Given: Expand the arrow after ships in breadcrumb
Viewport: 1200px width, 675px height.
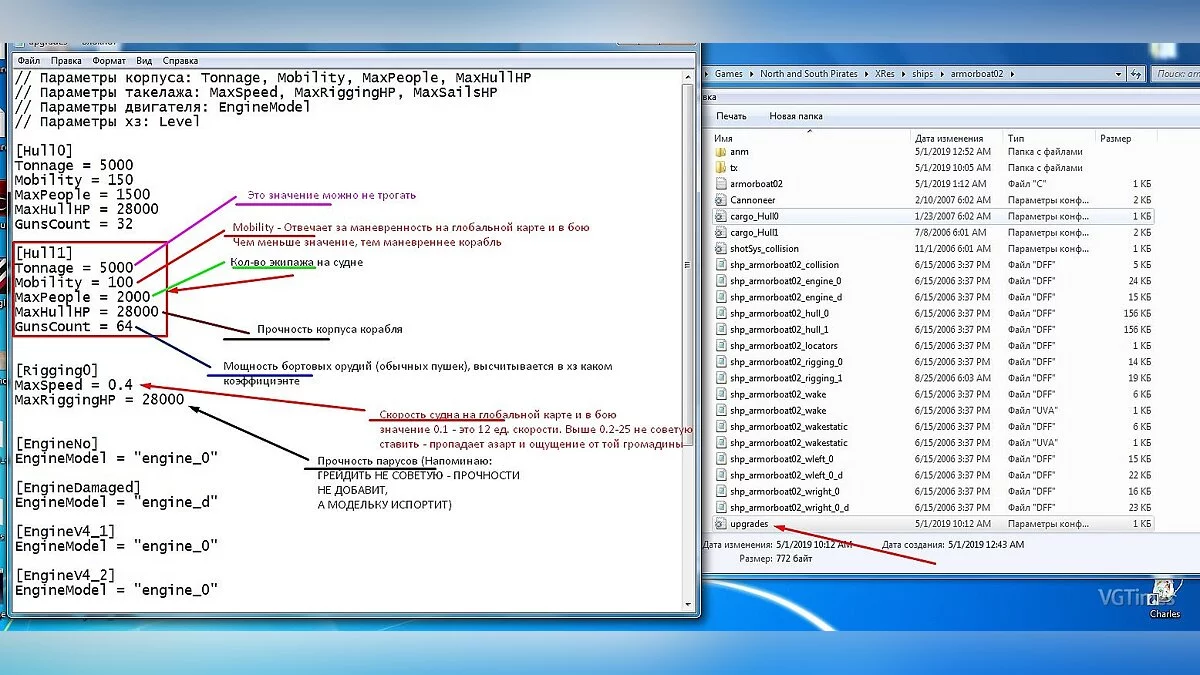Looking at the screenshot, I should click(x=941, y=73).
